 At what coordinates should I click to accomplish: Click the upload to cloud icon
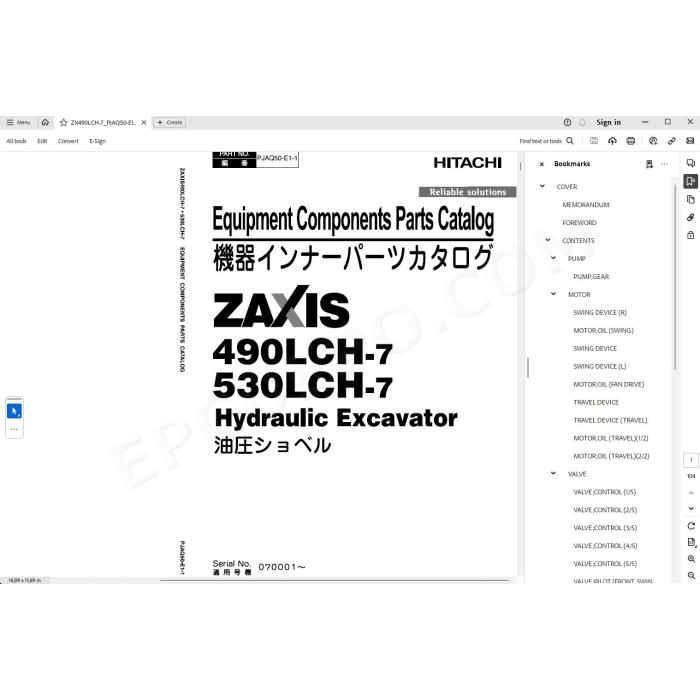click(612, 141)
